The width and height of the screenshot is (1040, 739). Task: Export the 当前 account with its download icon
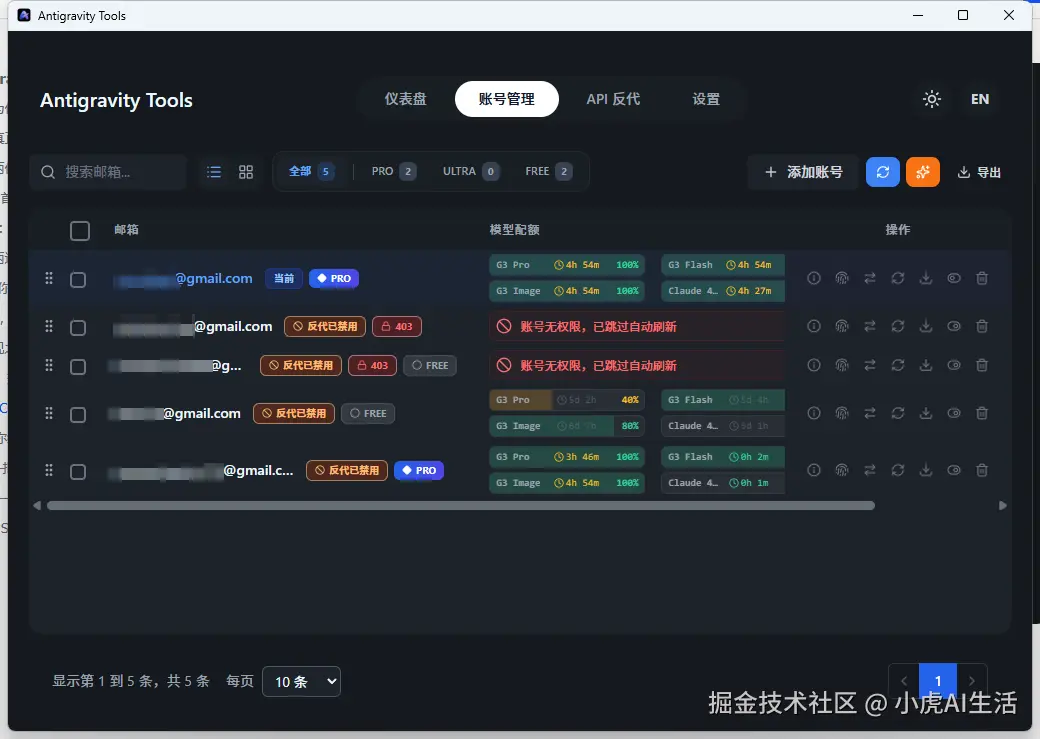coord(925,278)
